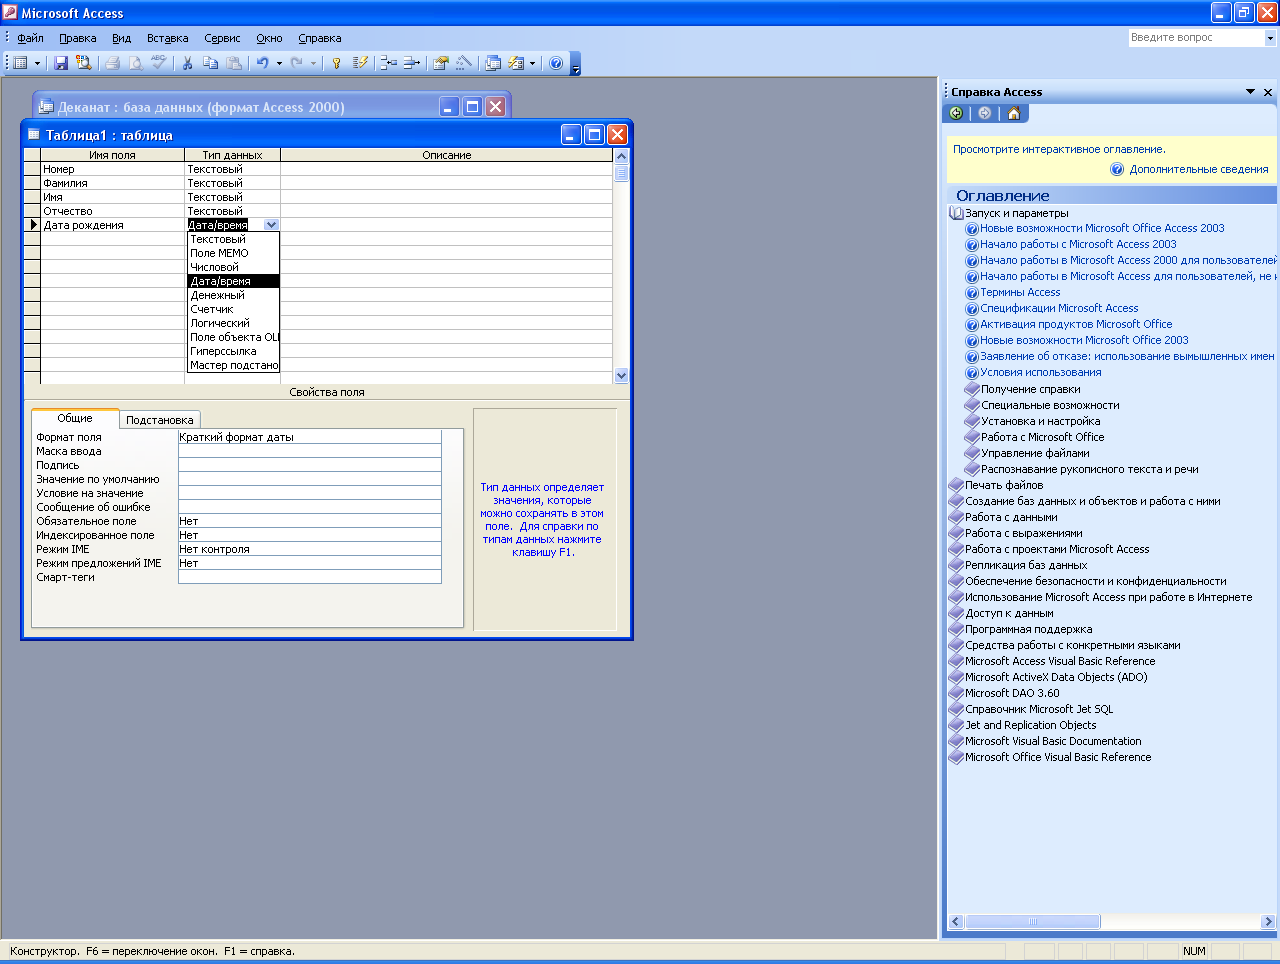Screen dimensions: 1280x964
Task: Click the help pane horizontal scrollbar thumb
Action: click(1033, 922)
